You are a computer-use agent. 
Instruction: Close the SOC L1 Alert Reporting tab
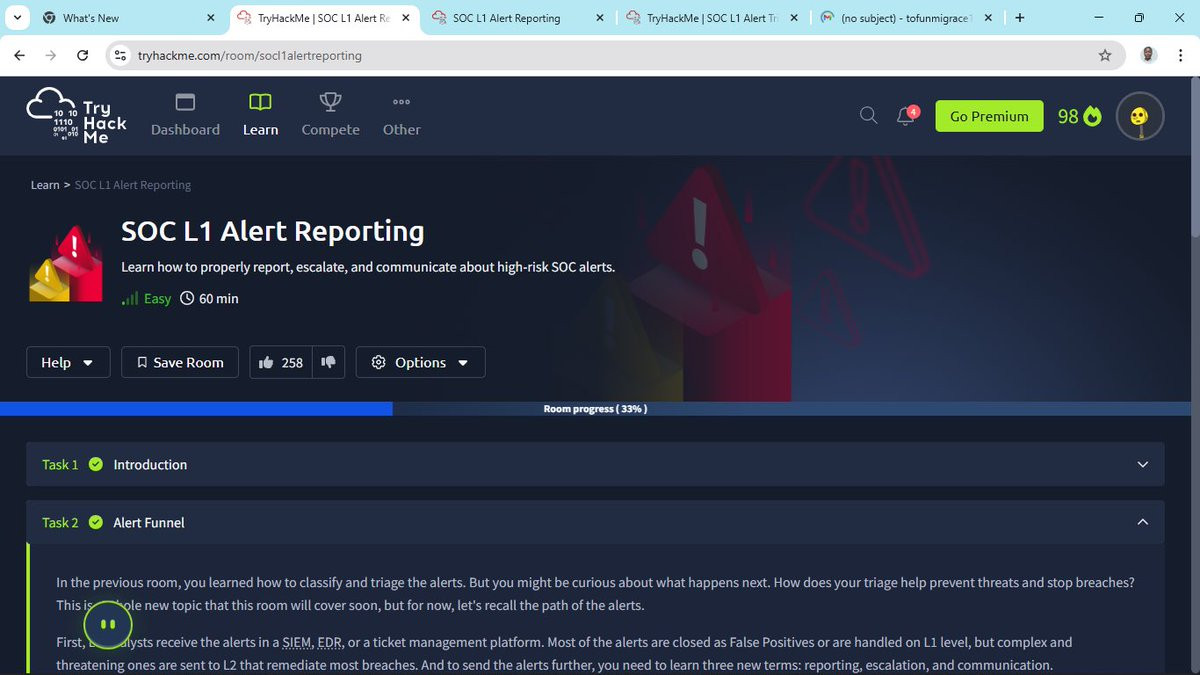(599, 18)
